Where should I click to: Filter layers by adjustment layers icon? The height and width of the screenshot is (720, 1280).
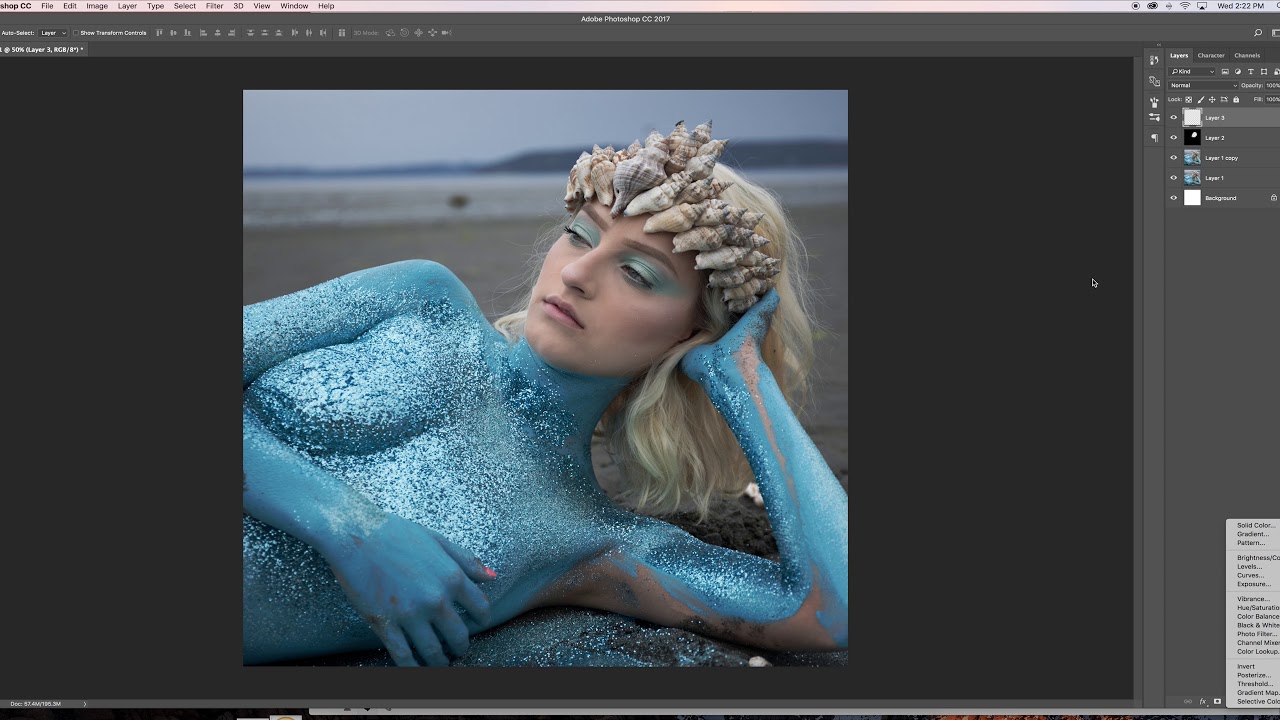[x=1238, y=72]
